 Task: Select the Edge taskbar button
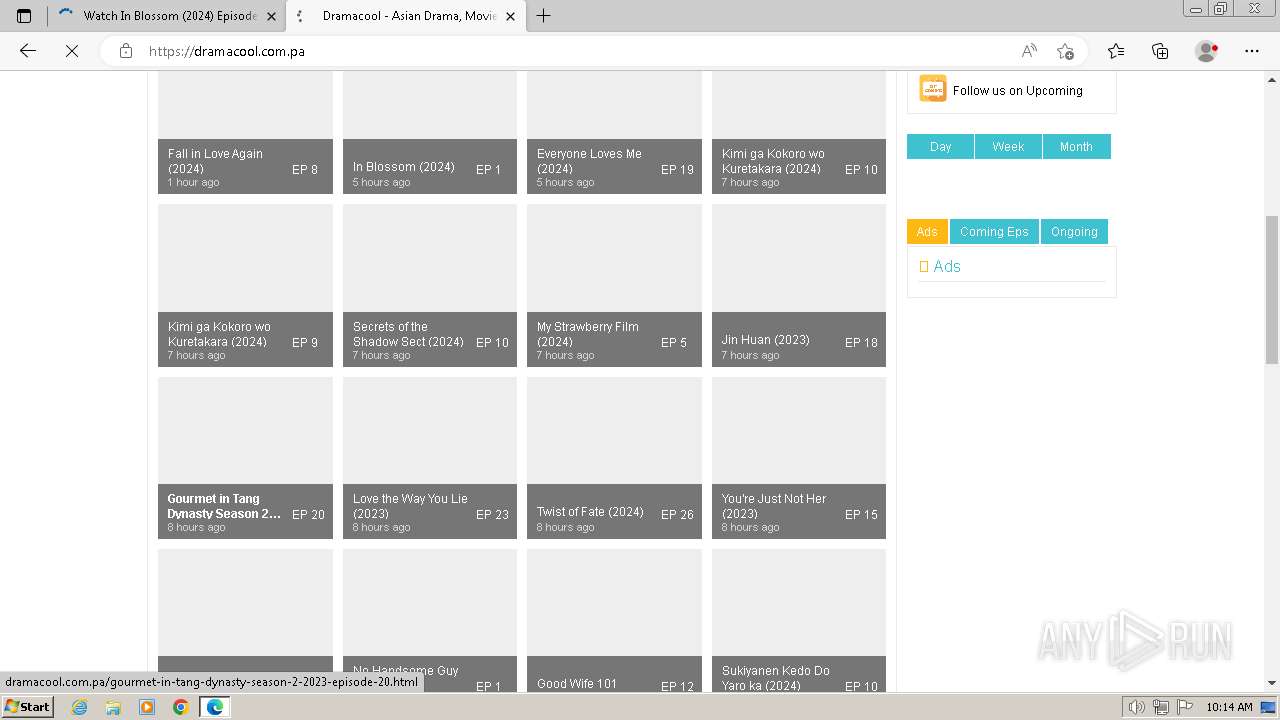pyautogui.click(x=215, y=707)
